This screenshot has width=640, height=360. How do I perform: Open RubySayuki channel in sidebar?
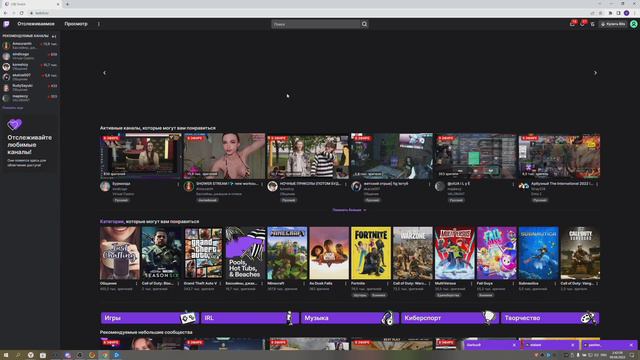click(30, 88)
